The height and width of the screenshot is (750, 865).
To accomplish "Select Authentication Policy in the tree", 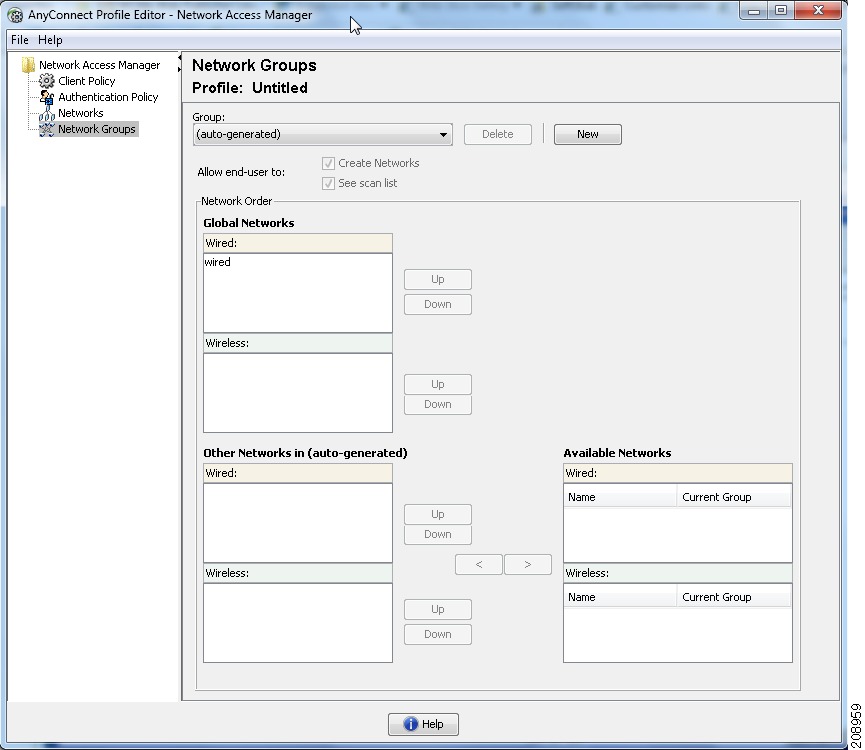I will pyautogui.click(x=108, y=97).
